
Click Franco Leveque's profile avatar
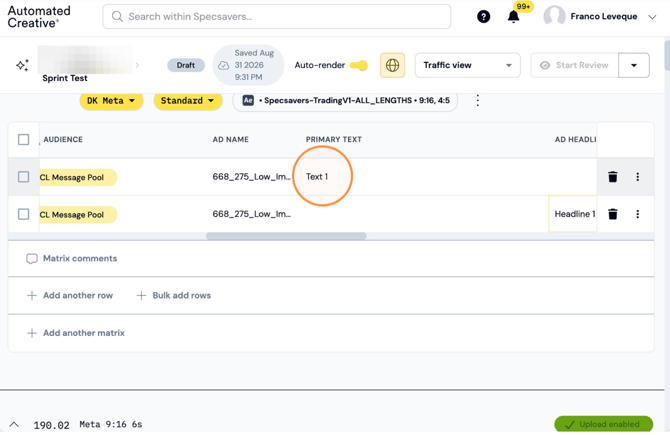[x=554, y=16]
